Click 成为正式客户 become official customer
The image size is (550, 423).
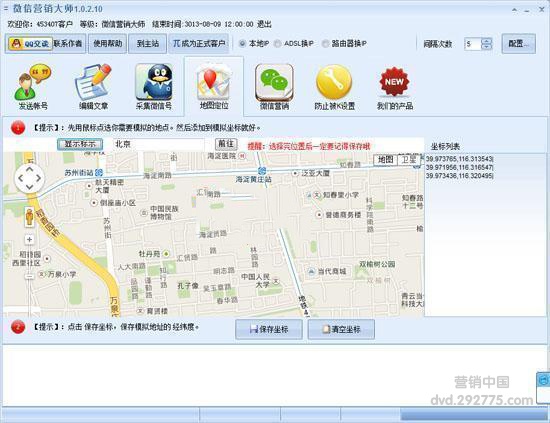pos(199,44)
